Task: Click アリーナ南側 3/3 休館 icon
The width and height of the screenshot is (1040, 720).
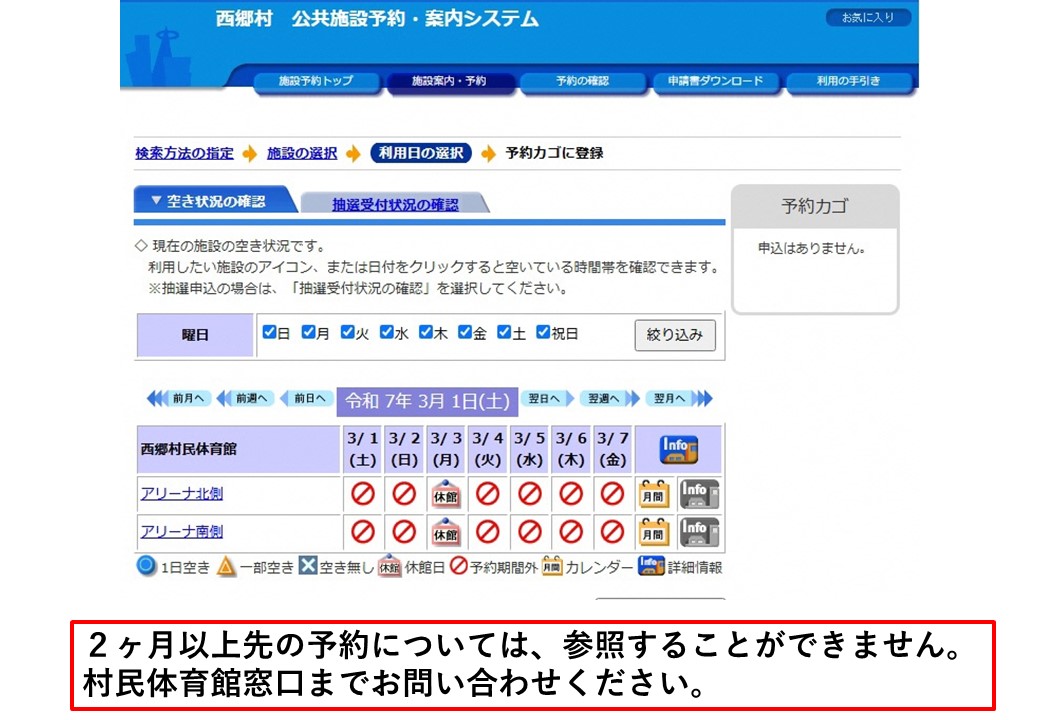Action: pos(446,532)
